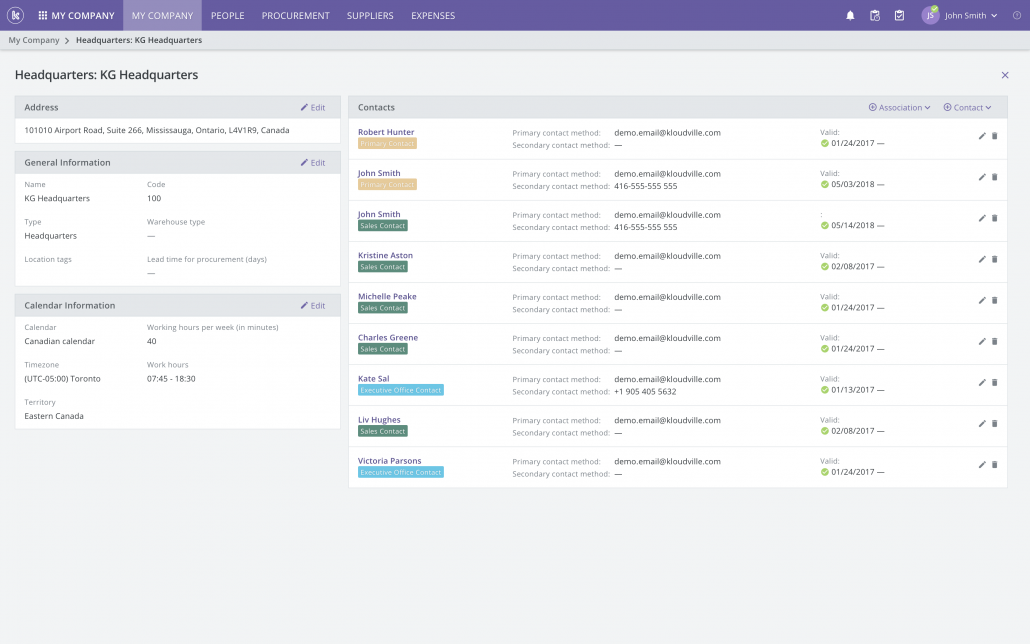Open Victoria Parsons' contact link
The width and height of the screenshot is (1030, 644).
pyautogui.click(x=390, y=461)
